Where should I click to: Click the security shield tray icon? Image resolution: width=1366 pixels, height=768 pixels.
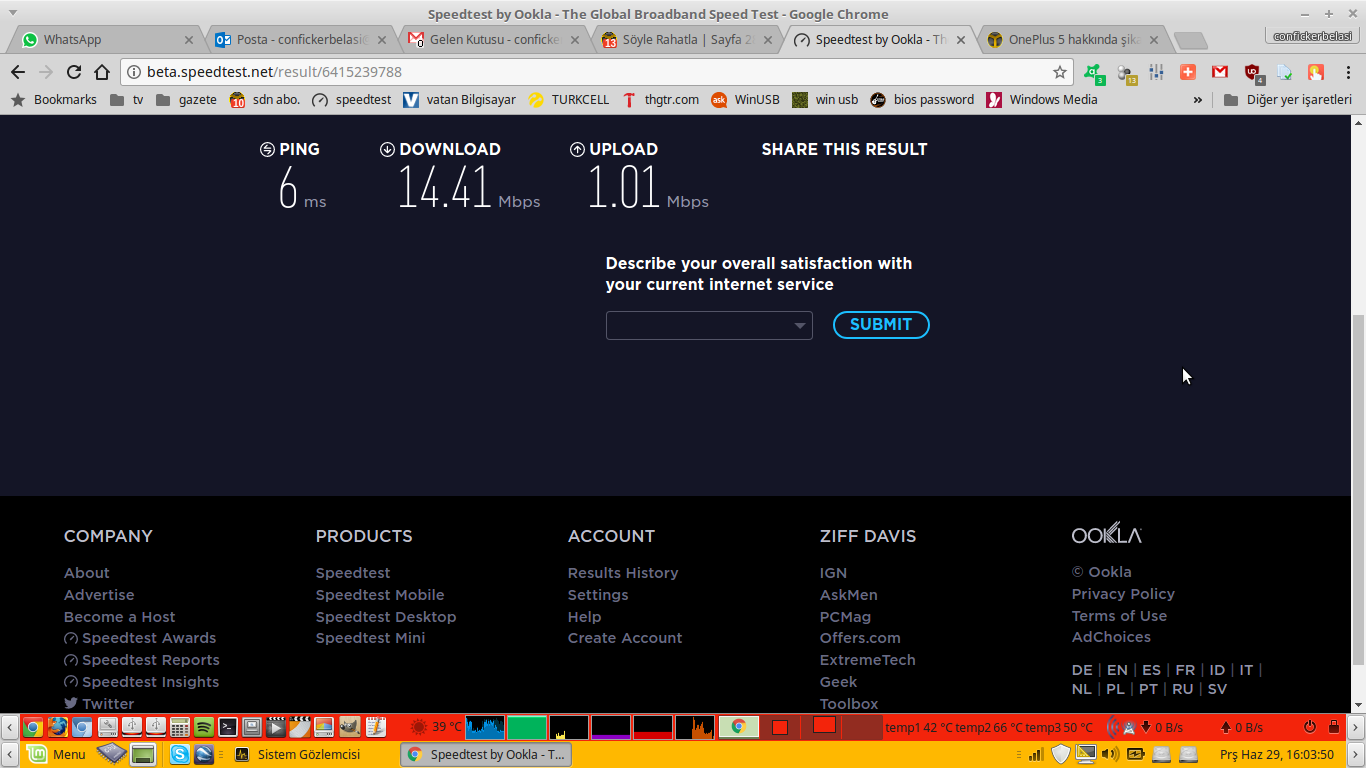(x=1061, y=754)
